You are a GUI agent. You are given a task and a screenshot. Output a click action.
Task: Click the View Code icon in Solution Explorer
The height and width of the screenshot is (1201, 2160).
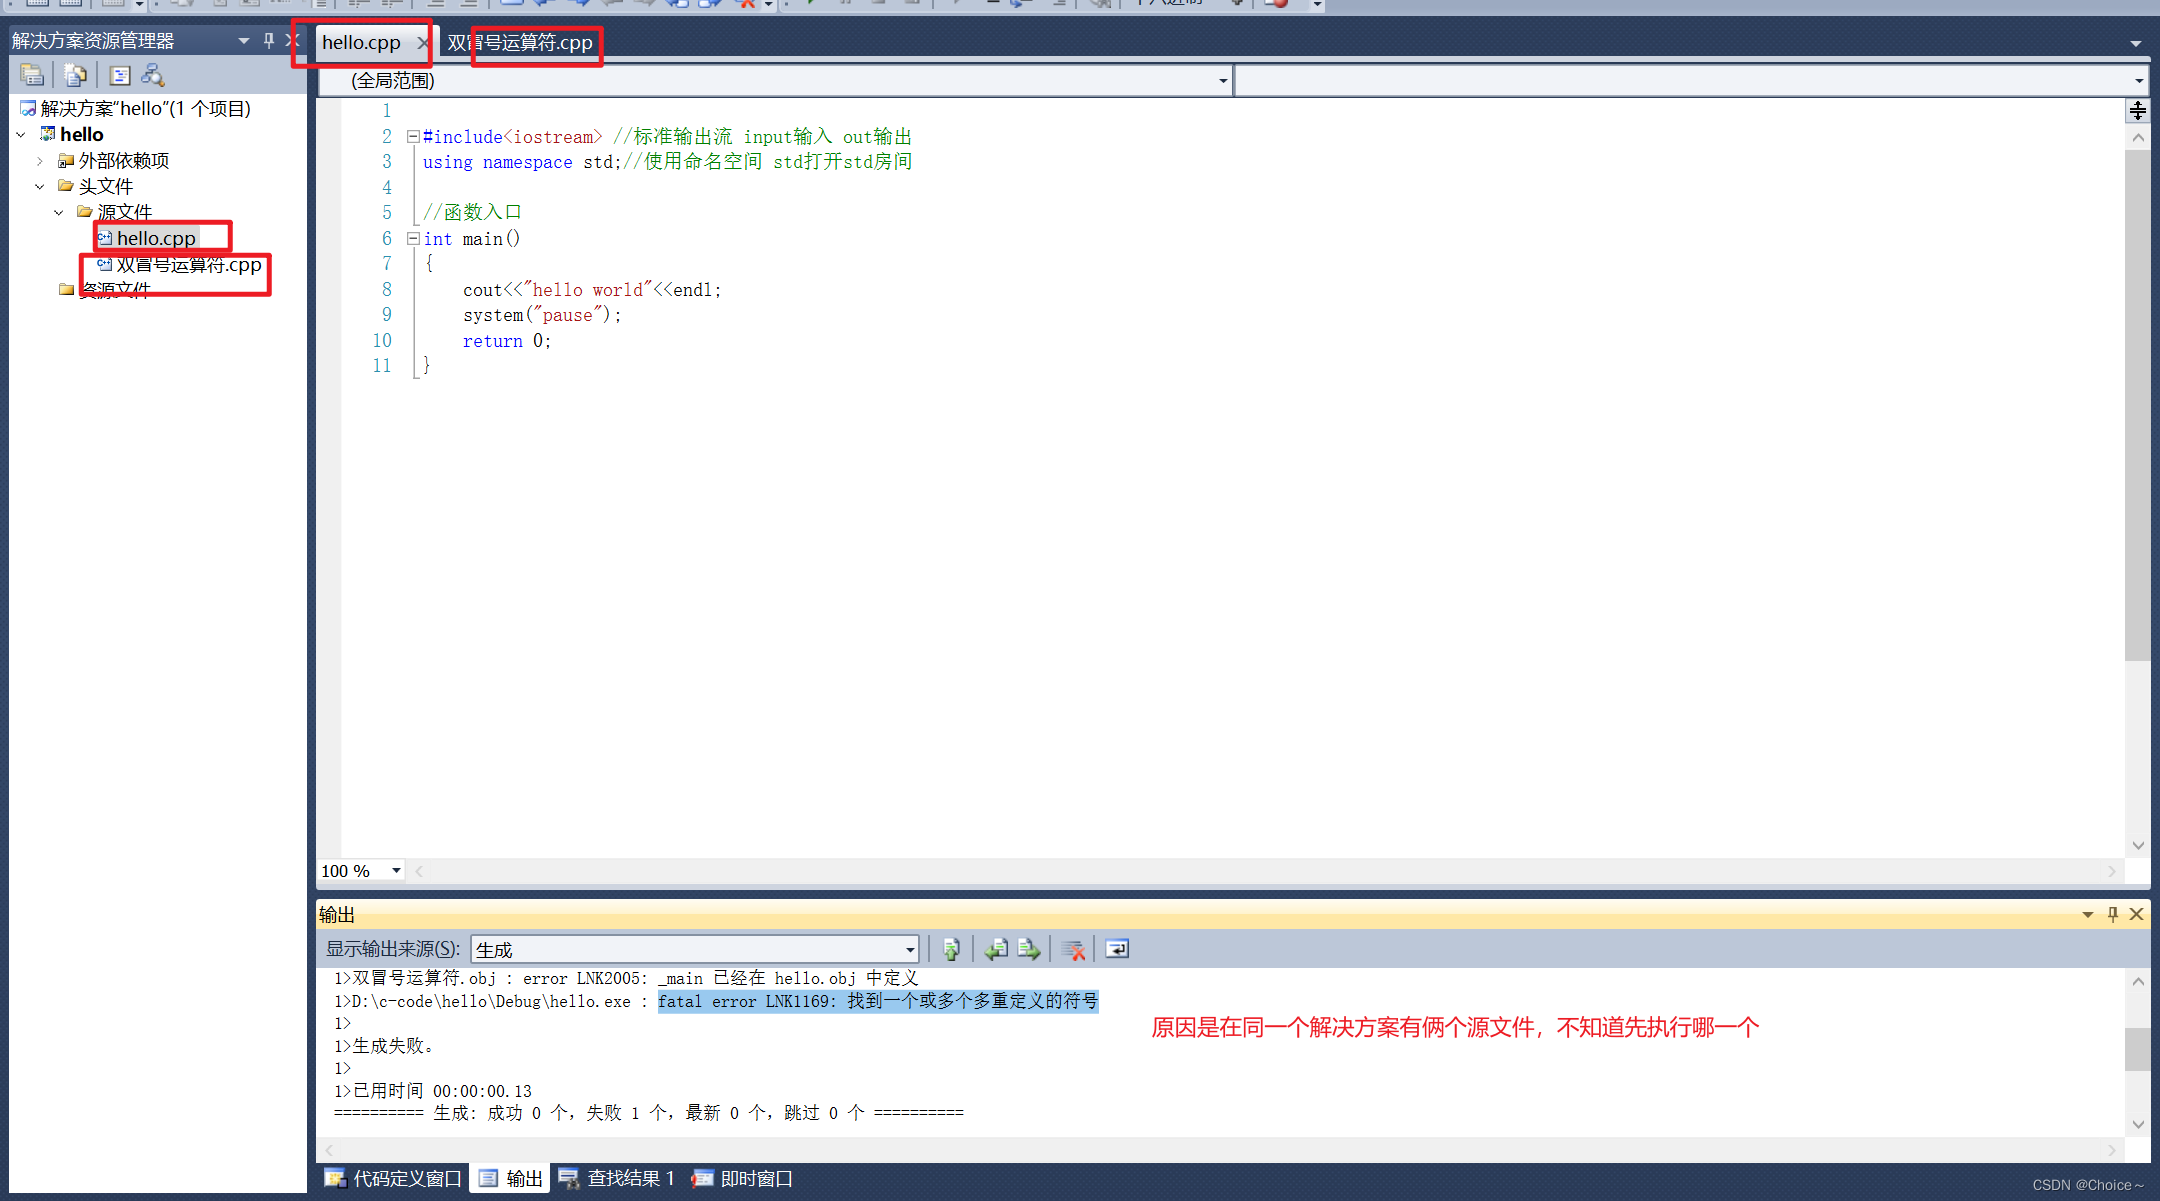click(x=120, y=75)
